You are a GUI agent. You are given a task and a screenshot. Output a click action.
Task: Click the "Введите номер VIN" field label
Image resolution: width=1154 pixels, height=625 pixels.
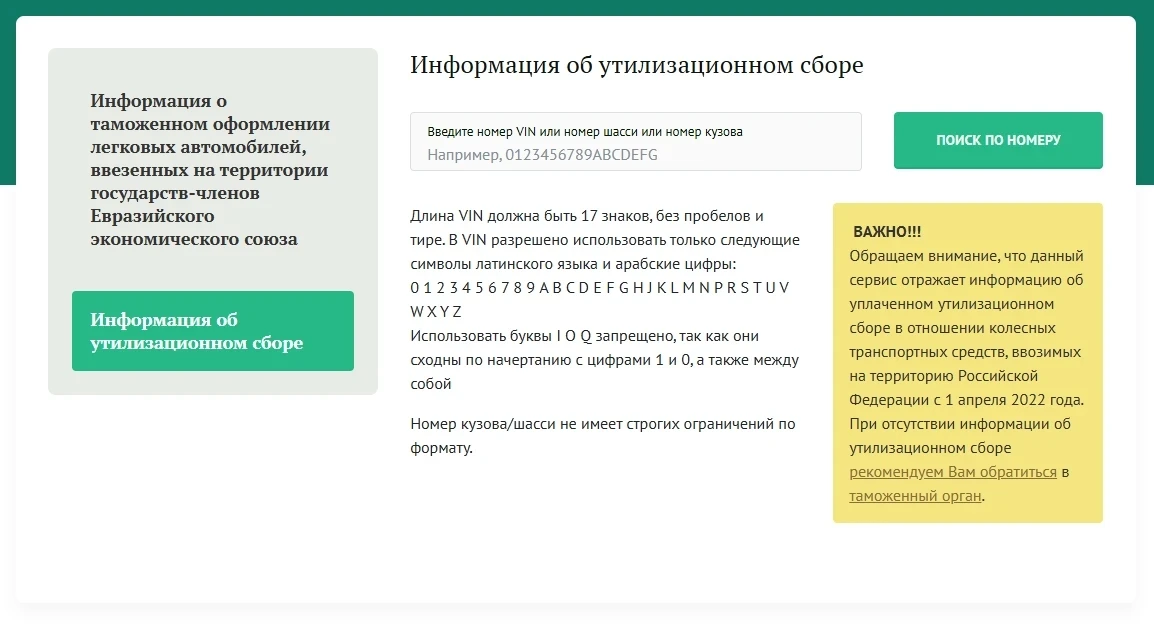pos(584,132)
